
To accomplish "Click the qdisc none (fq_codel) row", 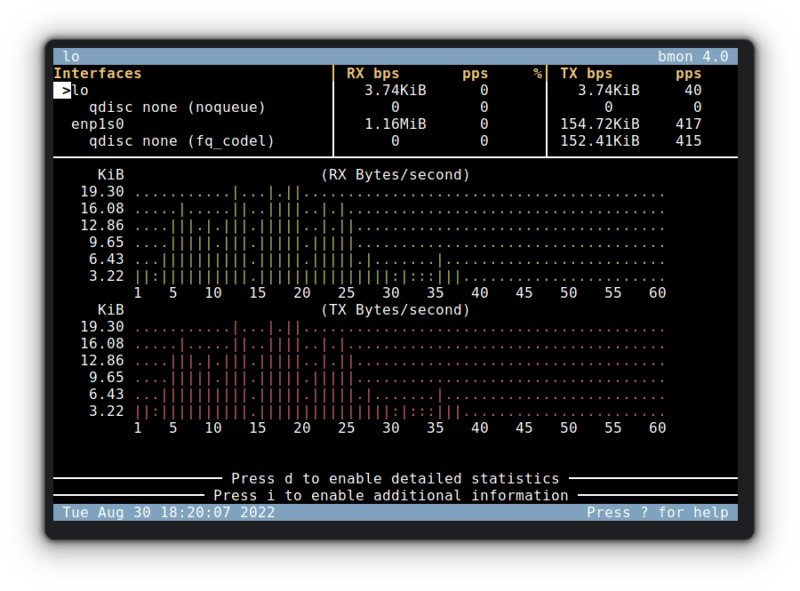I will [x=181, y=141].
